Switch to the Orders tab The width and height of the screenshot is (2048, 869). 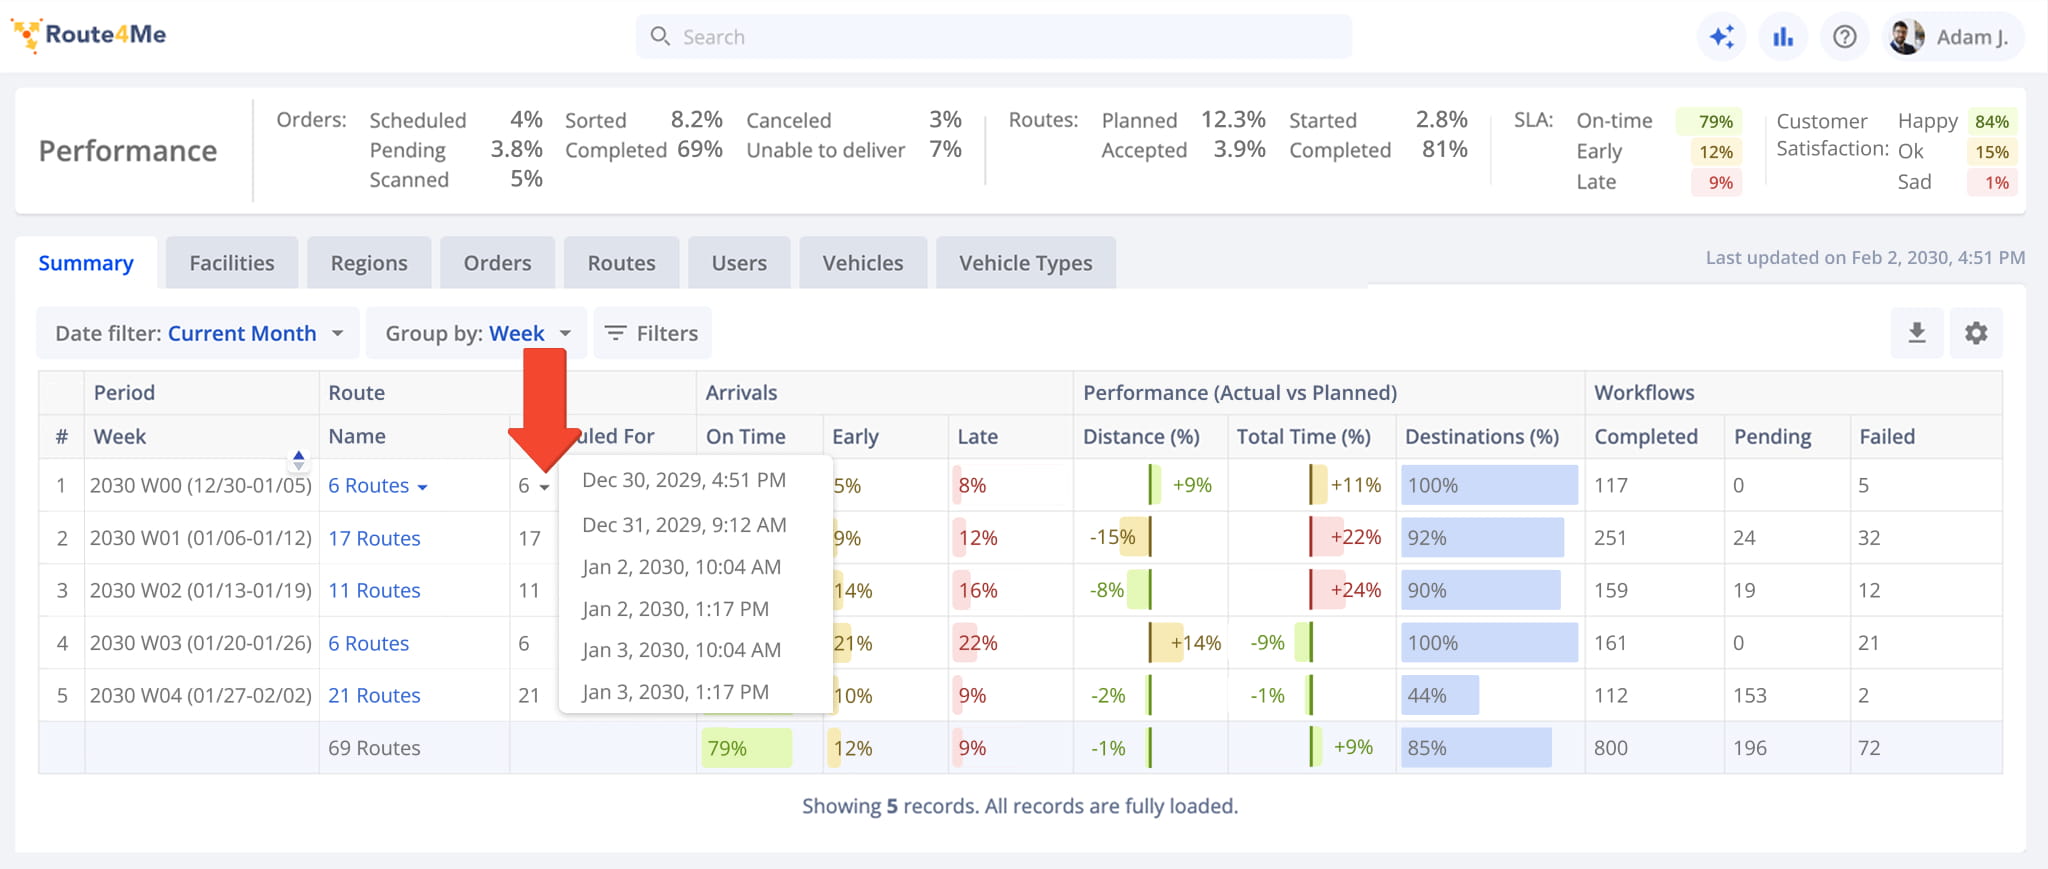[x=497, y=263]
